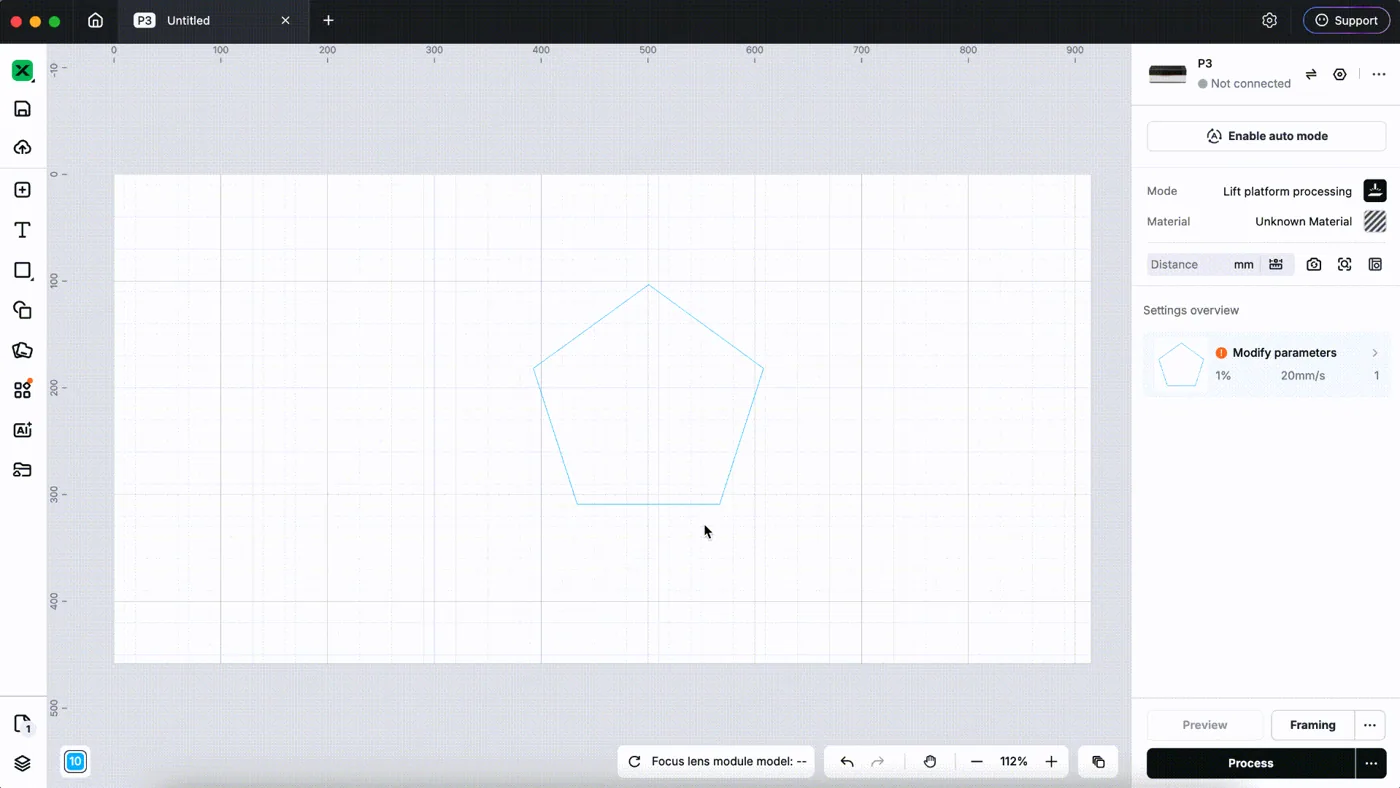Screen dimensions: 1400x788
Task: Open the cloud upload icon
Action: click(22, 148)
